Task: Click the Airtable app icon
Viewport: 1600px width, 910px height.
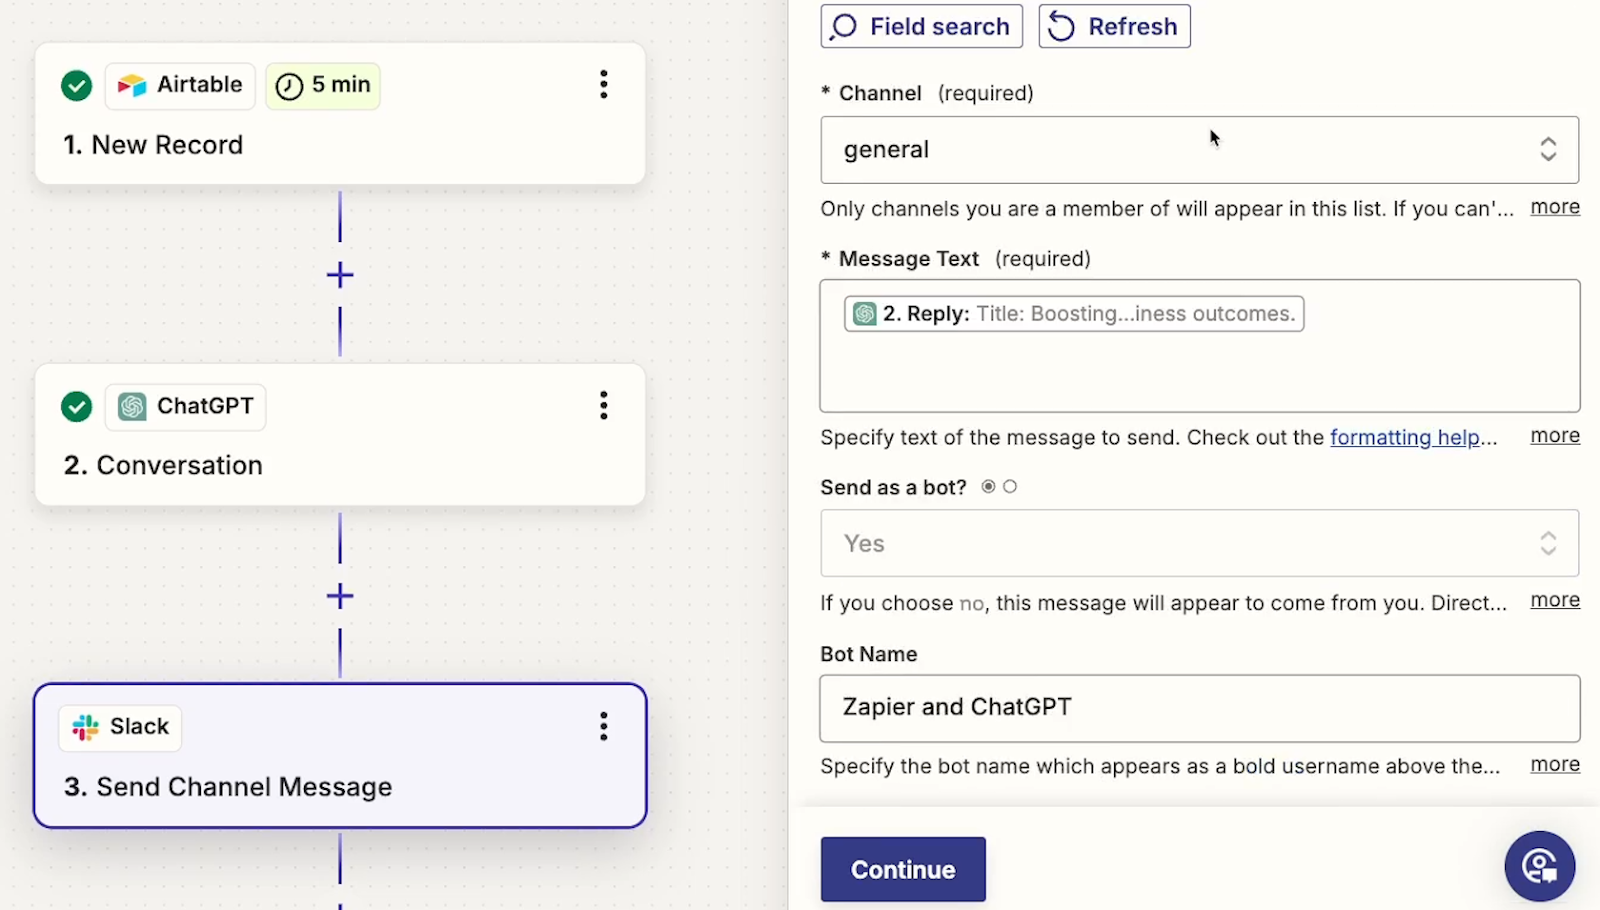Action: 132,85
